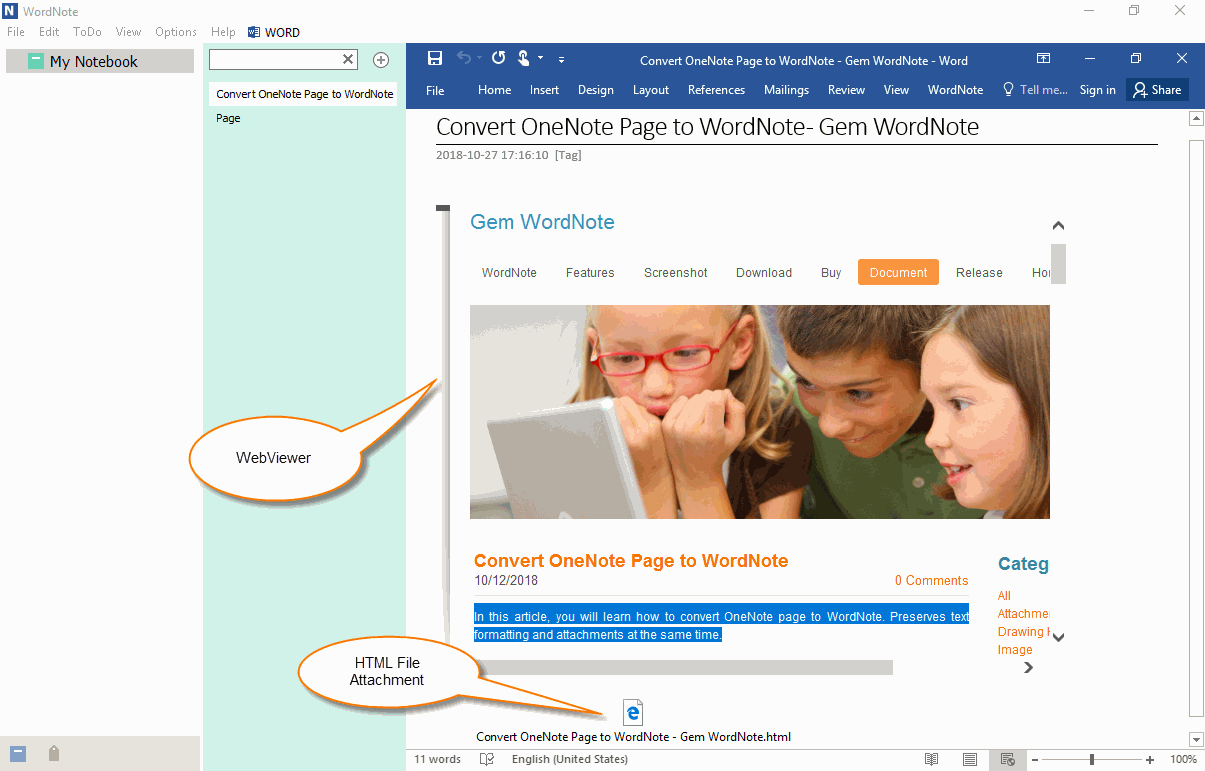Click the children with laptop banner image
The image size is (1205, 771).
coord(760,412)
